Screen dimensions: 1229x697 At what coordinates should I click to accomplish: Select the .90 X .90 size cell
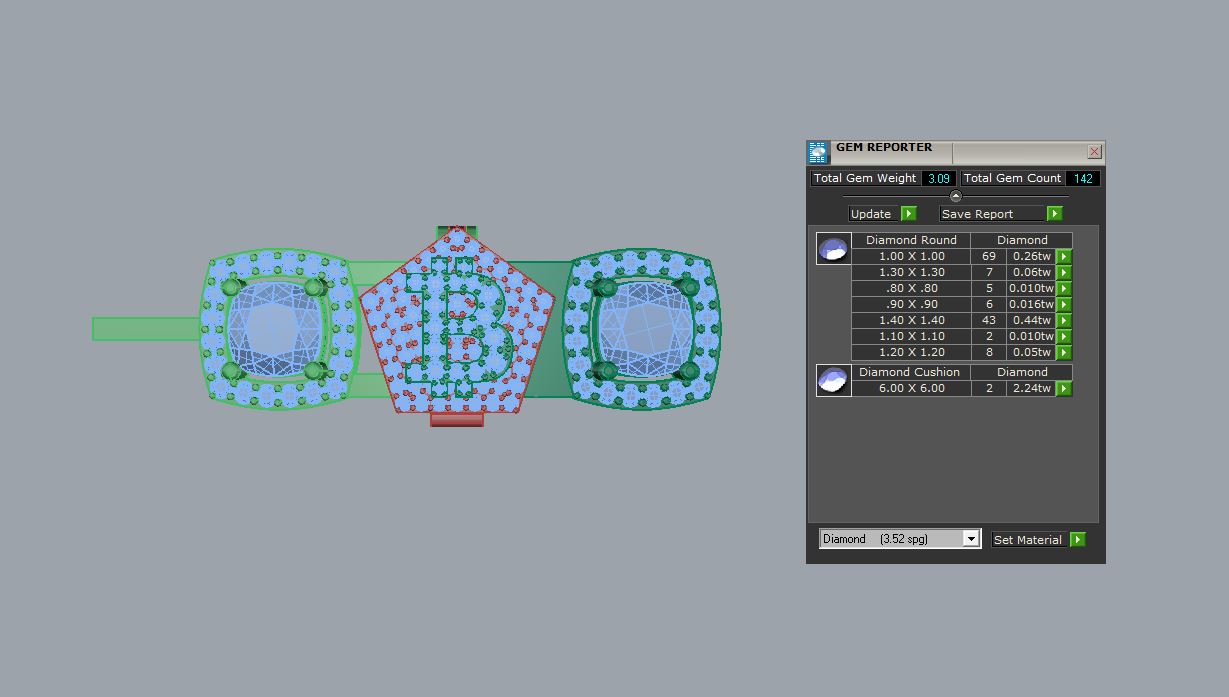point(911,305)
